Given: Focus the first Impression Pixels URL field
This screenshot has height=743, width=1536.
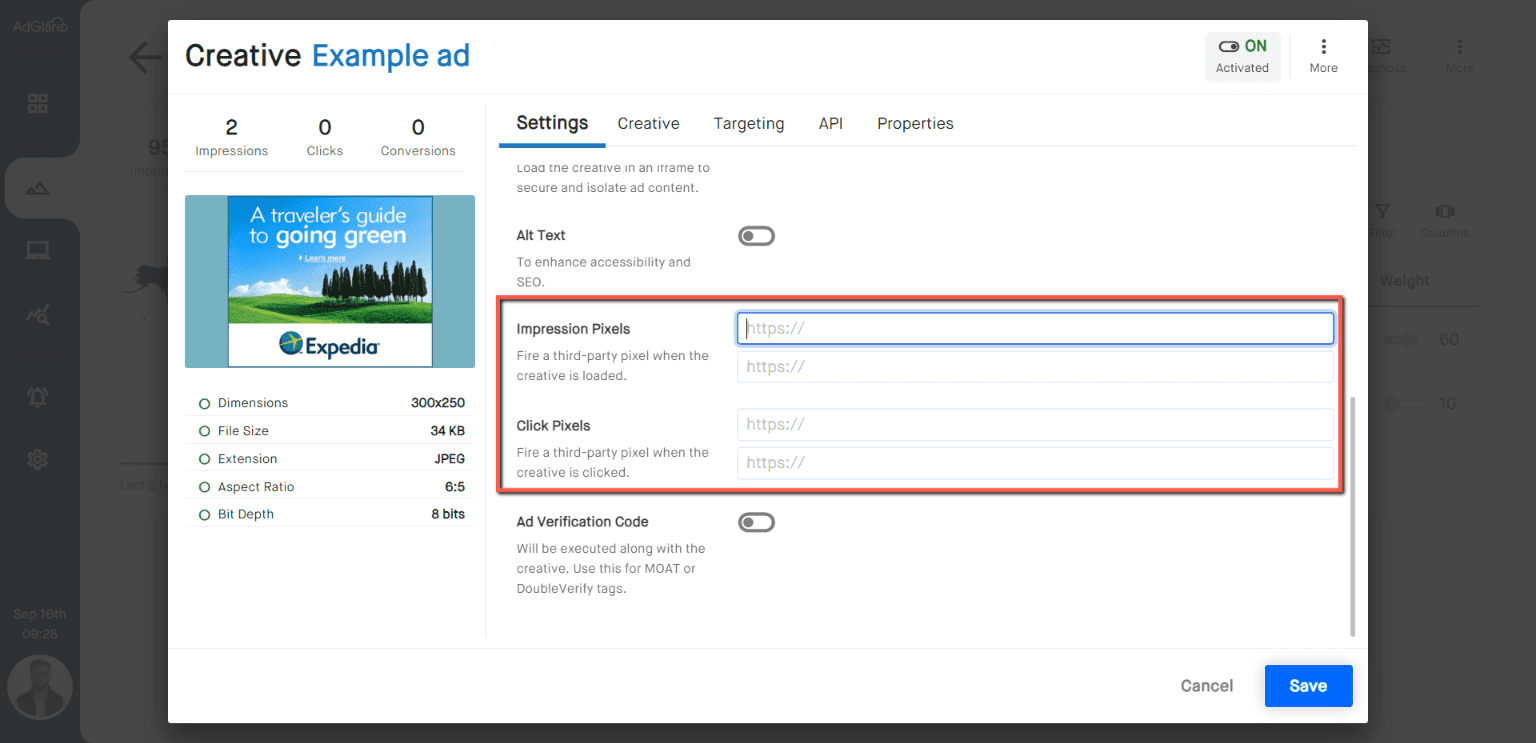Looking at the screenshot, I should point(1035,328).
